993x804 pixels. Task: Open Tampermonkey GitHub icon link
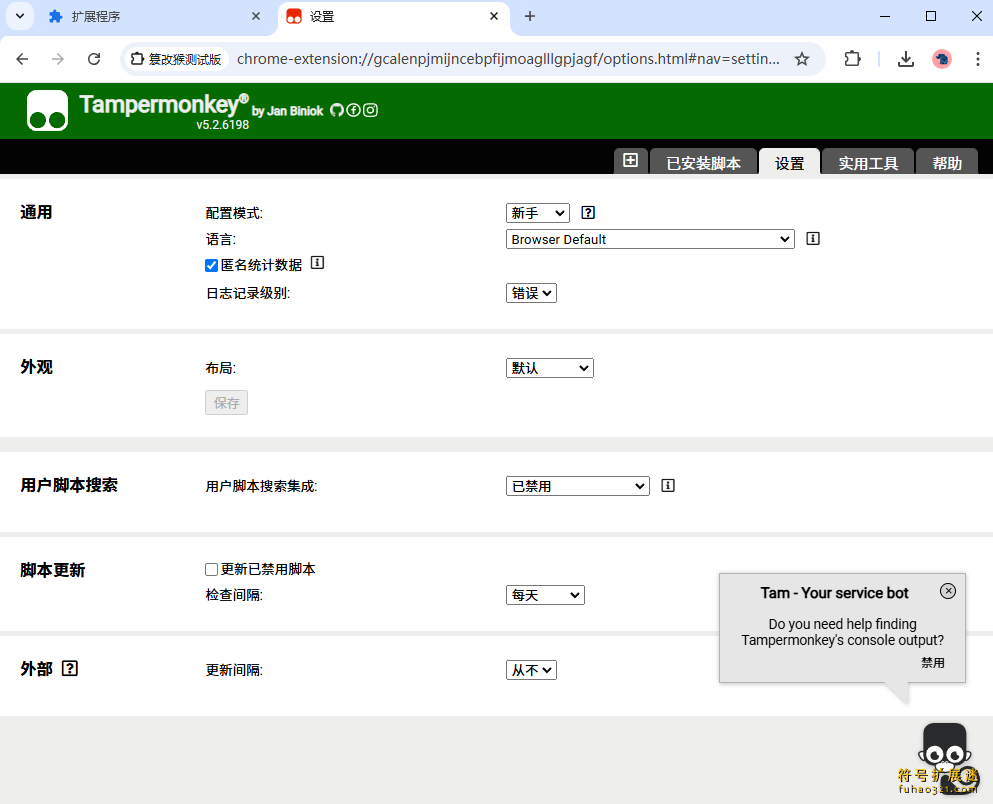pyautogui.click(x=337, y=110)
